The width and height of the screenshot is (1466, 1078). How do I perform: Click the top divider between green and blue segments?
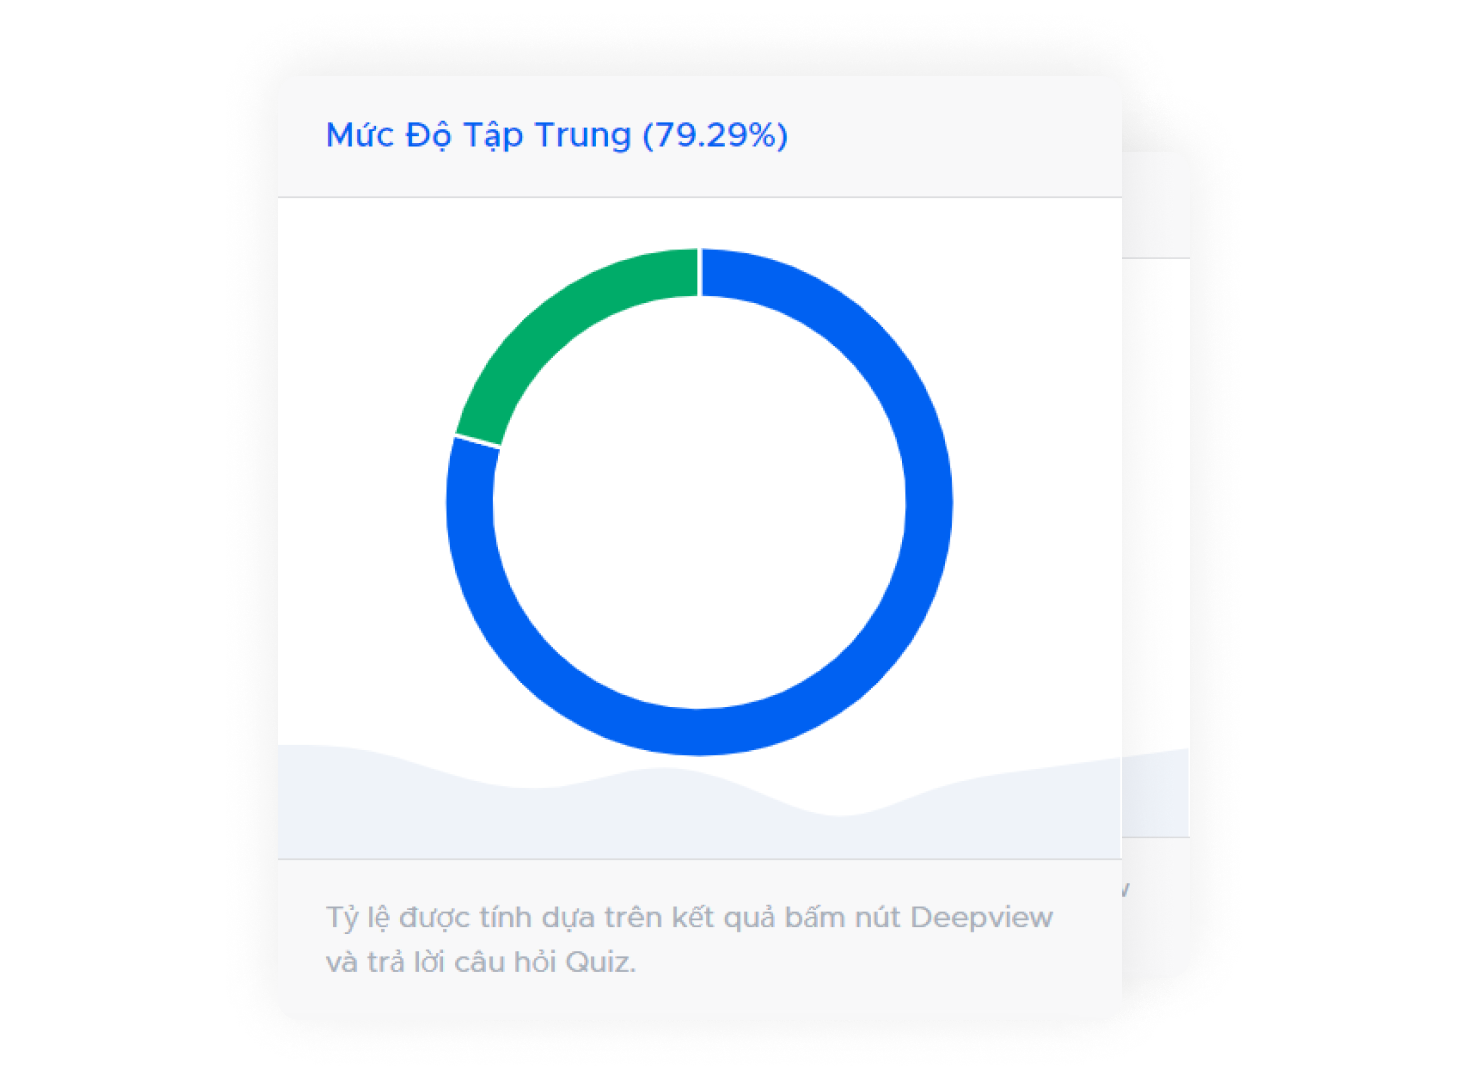point(699,273)
